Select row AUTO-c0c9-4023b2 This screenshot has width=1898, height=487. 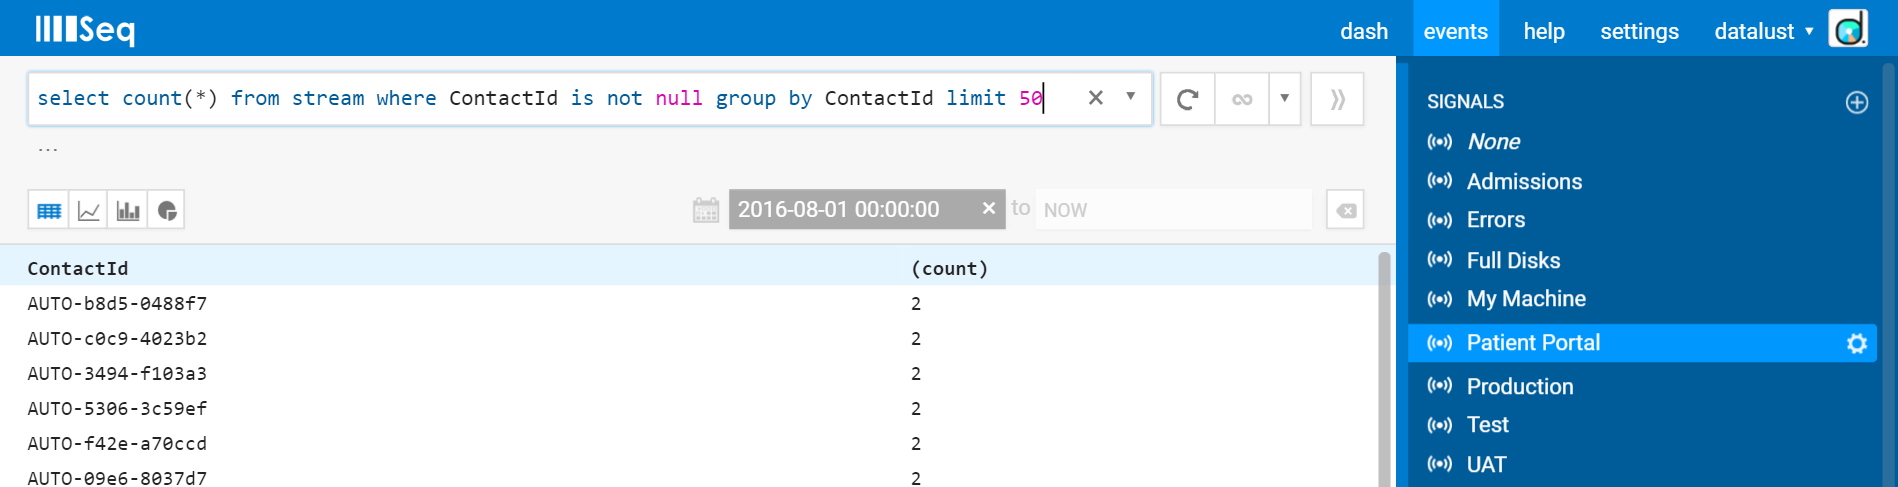coord(688,338)
